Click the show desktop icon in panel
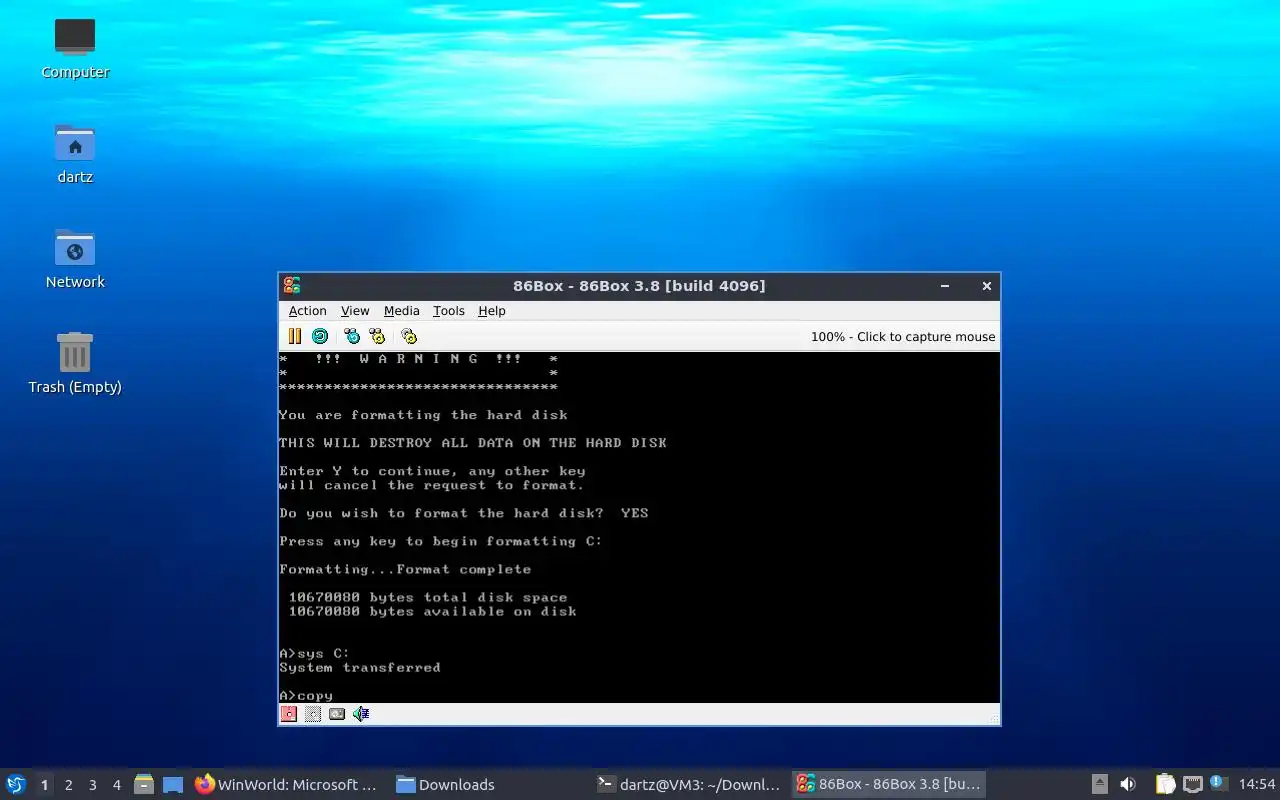 pos(173,785)
